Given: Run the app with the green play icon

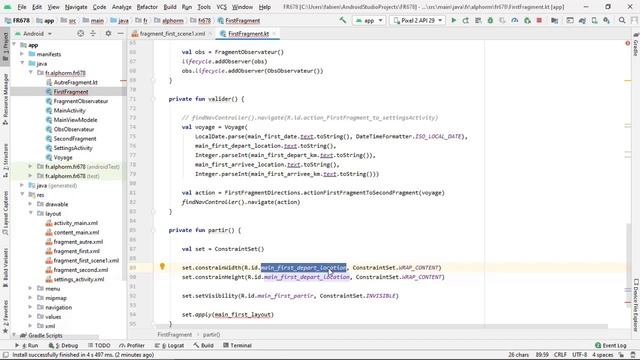Looking at the screenshot, I should (x=453, y=20).
